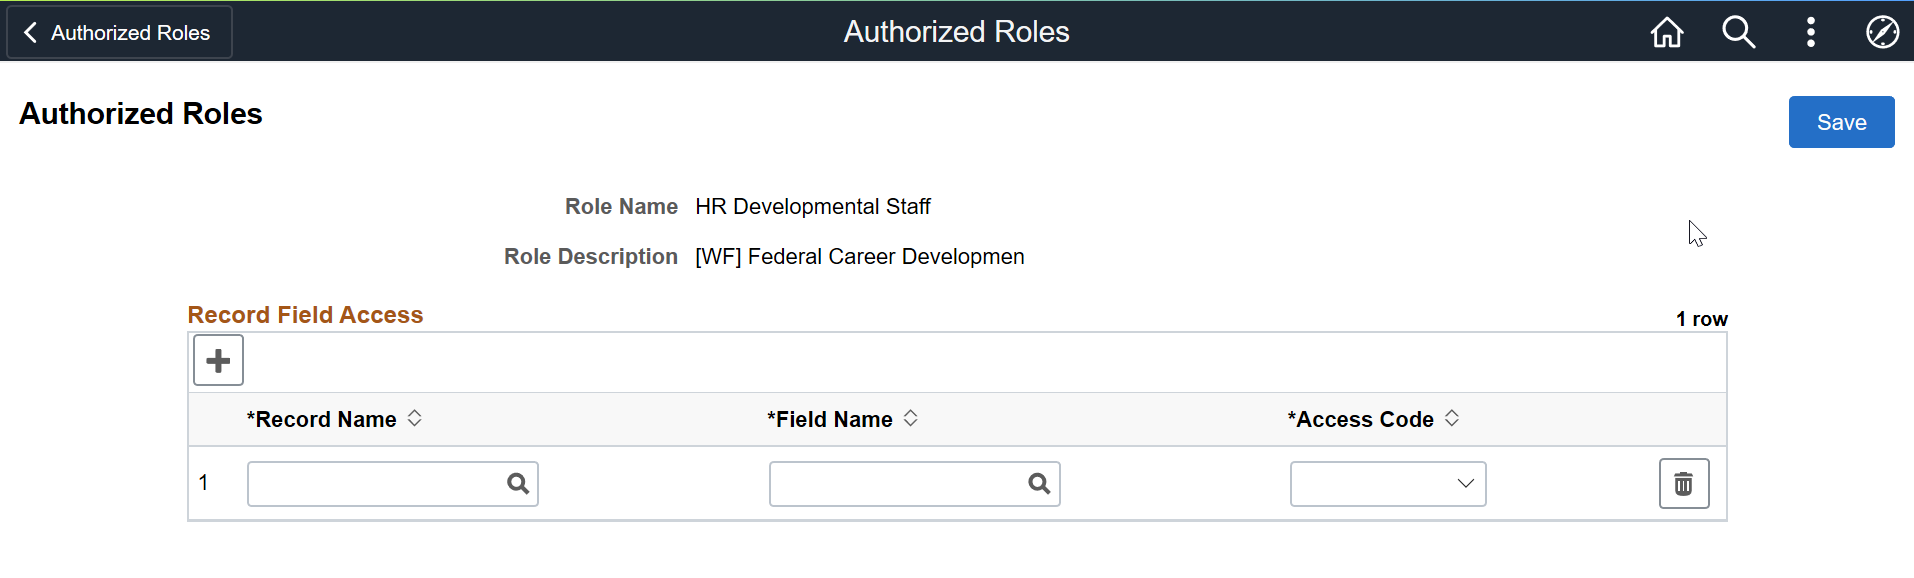The width and height of the screenshot is (1914, 578).
Task: Delete row 1 using the trash icon
Action: tap(1684, 483)
